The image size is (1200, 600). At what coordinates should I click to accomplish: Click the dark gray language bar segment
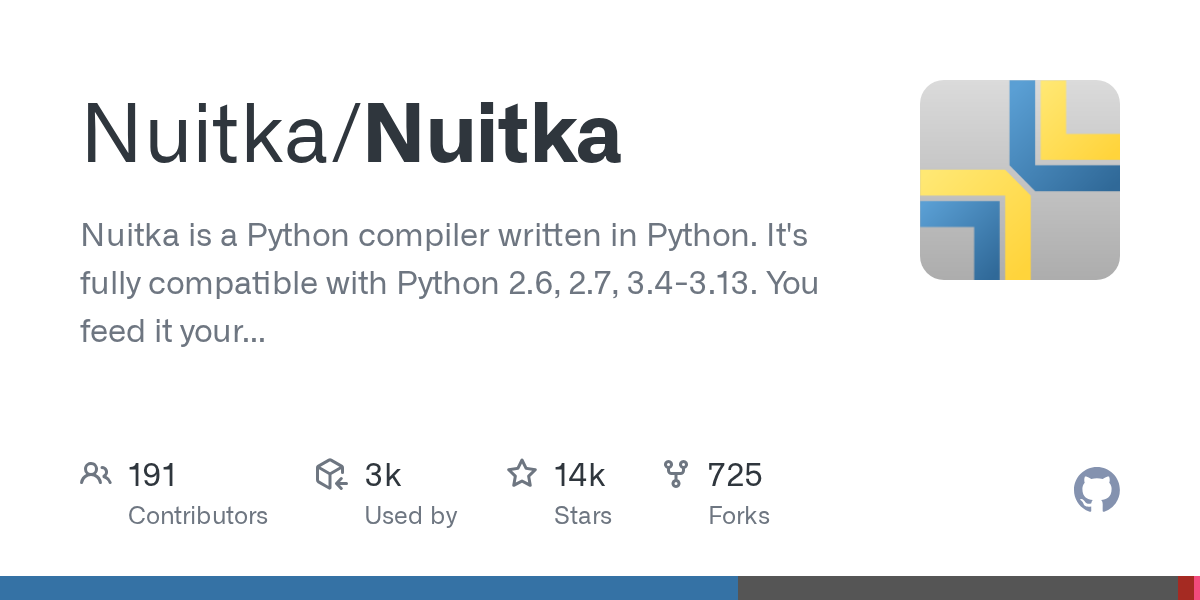[957, 588]
